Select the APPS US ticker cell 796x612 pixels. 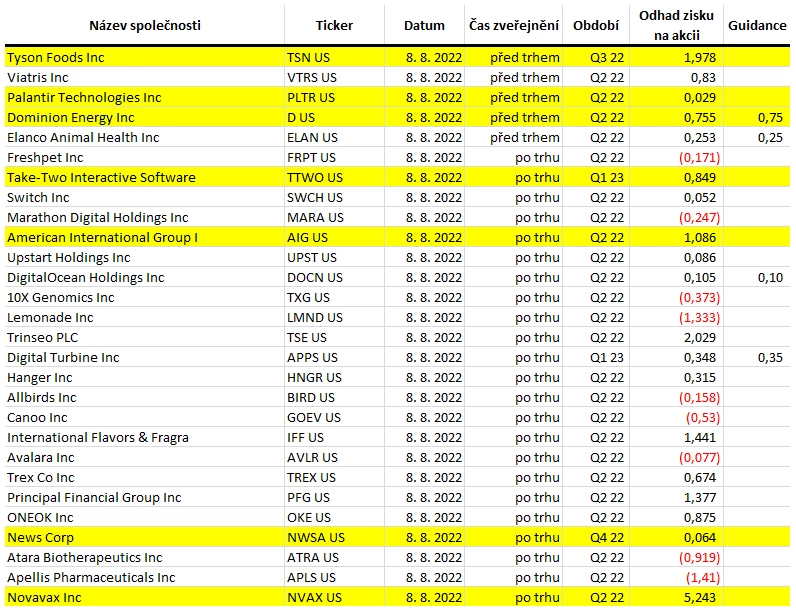[x=334, y=357]
